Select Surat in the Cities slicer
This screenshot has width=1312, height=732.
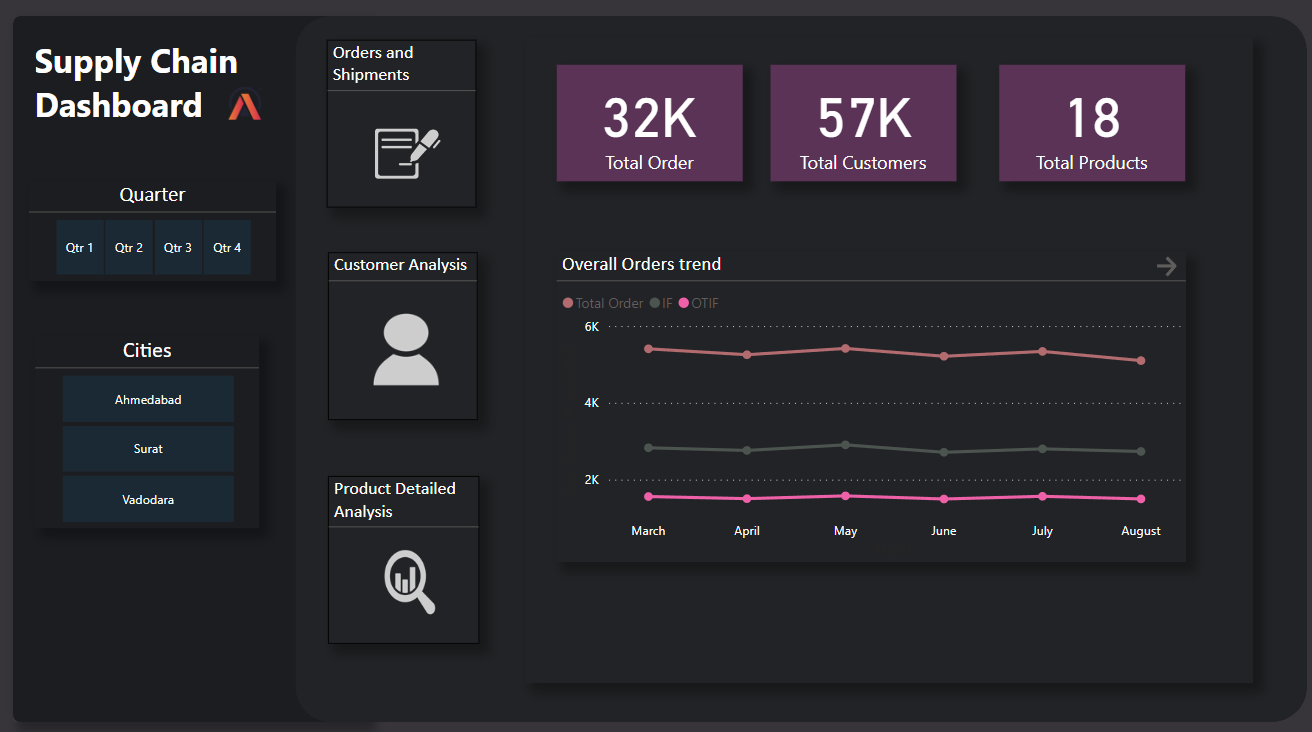[148, 449]
